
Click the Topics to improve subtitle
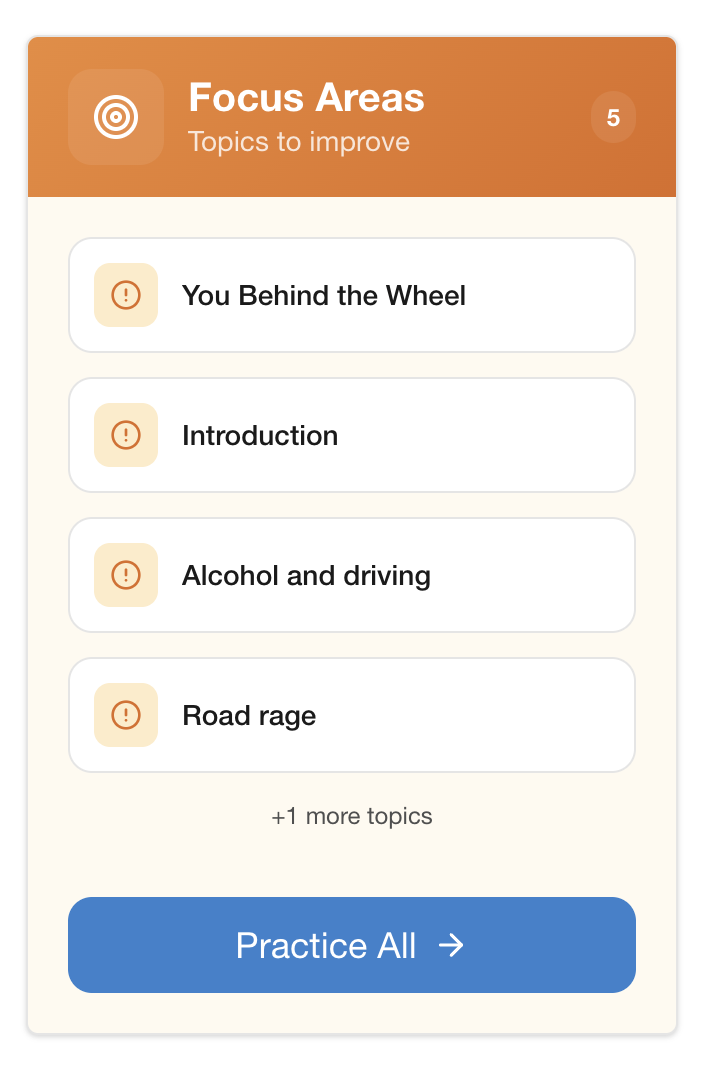pyautogui.click(x=299, y=142)
